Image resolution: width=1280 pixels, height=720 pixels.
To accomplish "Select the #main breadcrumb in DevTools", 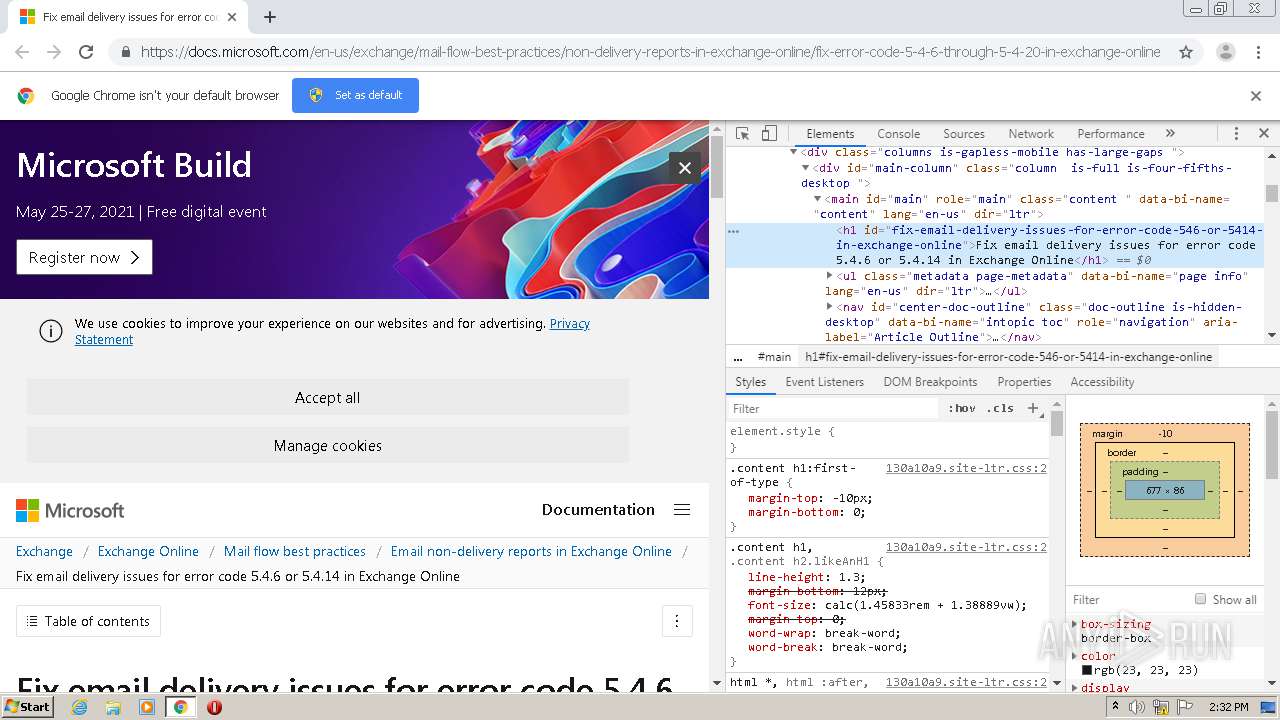I will pos(774,357).
